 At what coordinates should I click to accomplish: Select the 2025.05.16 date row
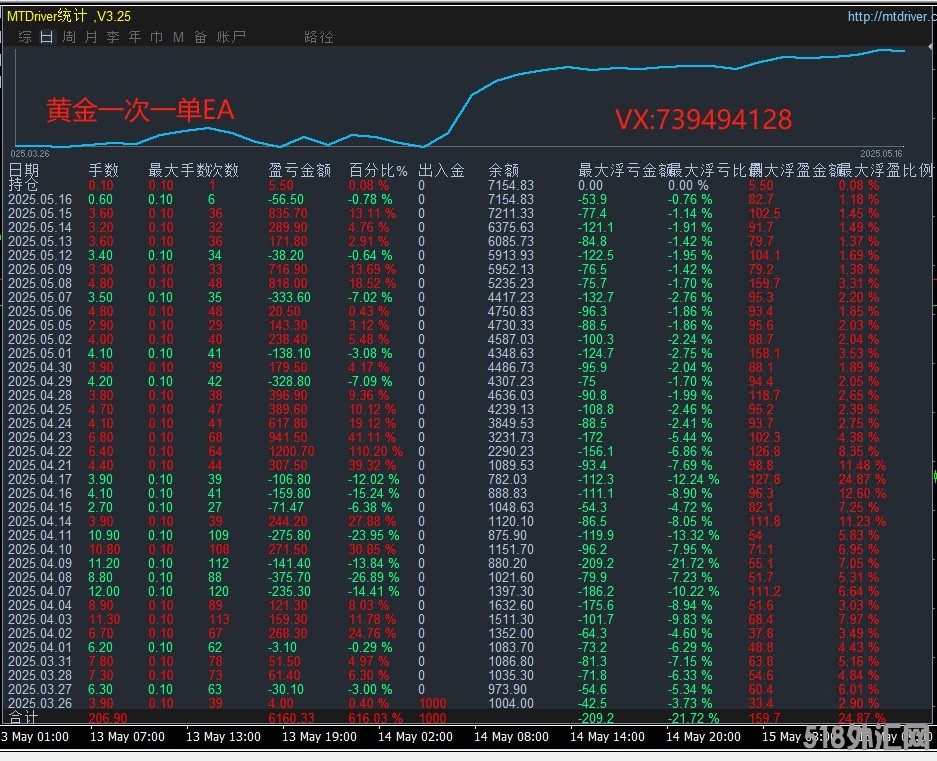40,199
